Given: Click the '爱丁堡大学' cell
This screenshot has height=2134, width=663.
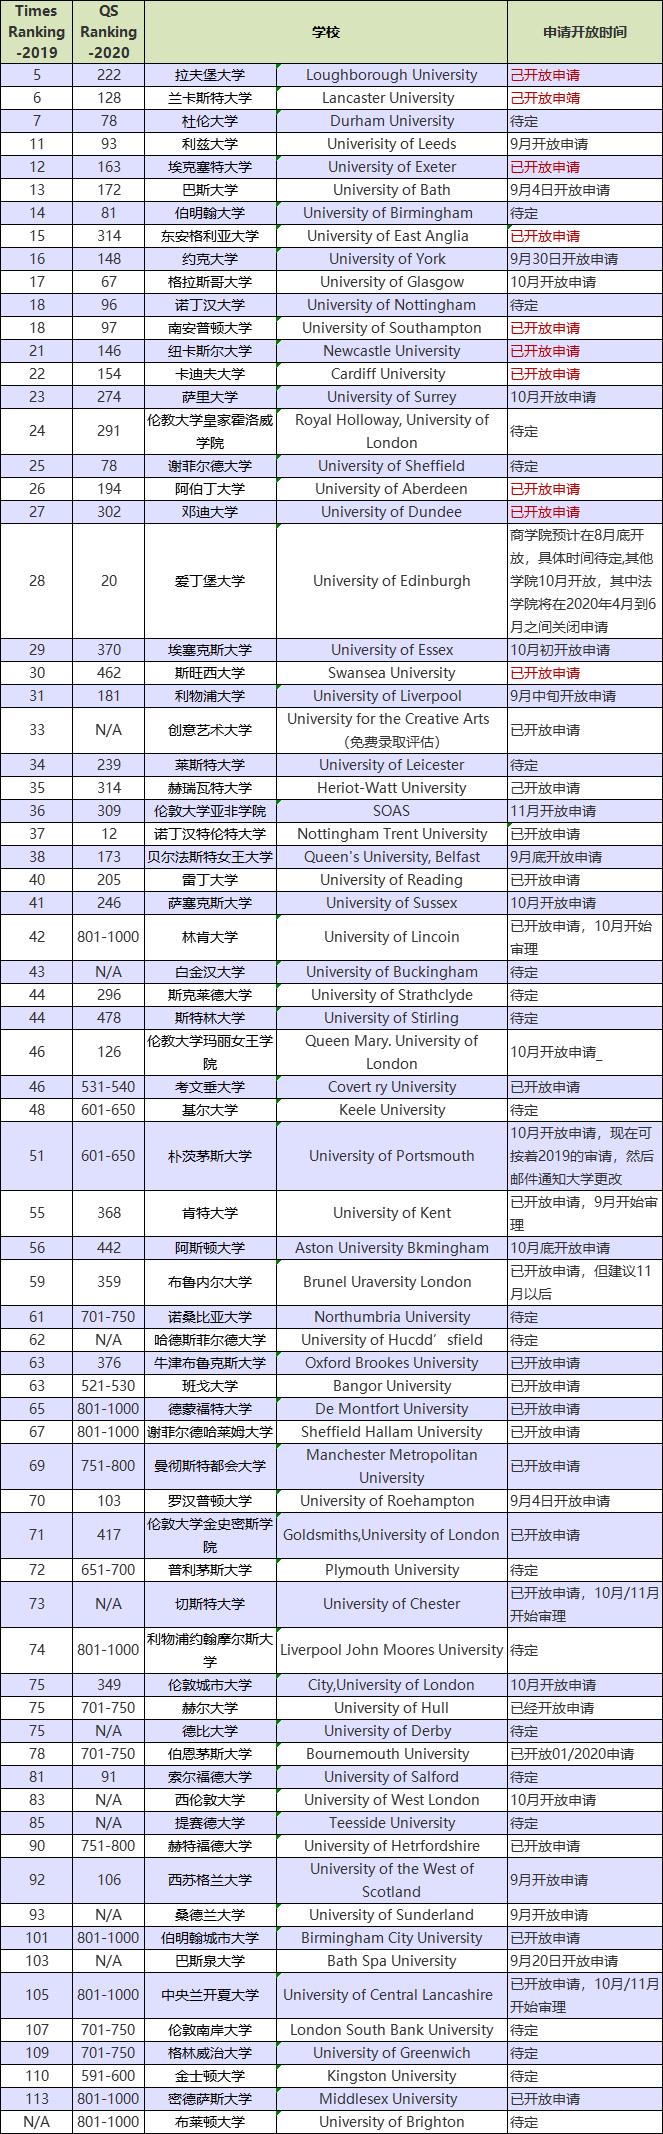Looking at the screenshot, I should click(210, 581).
